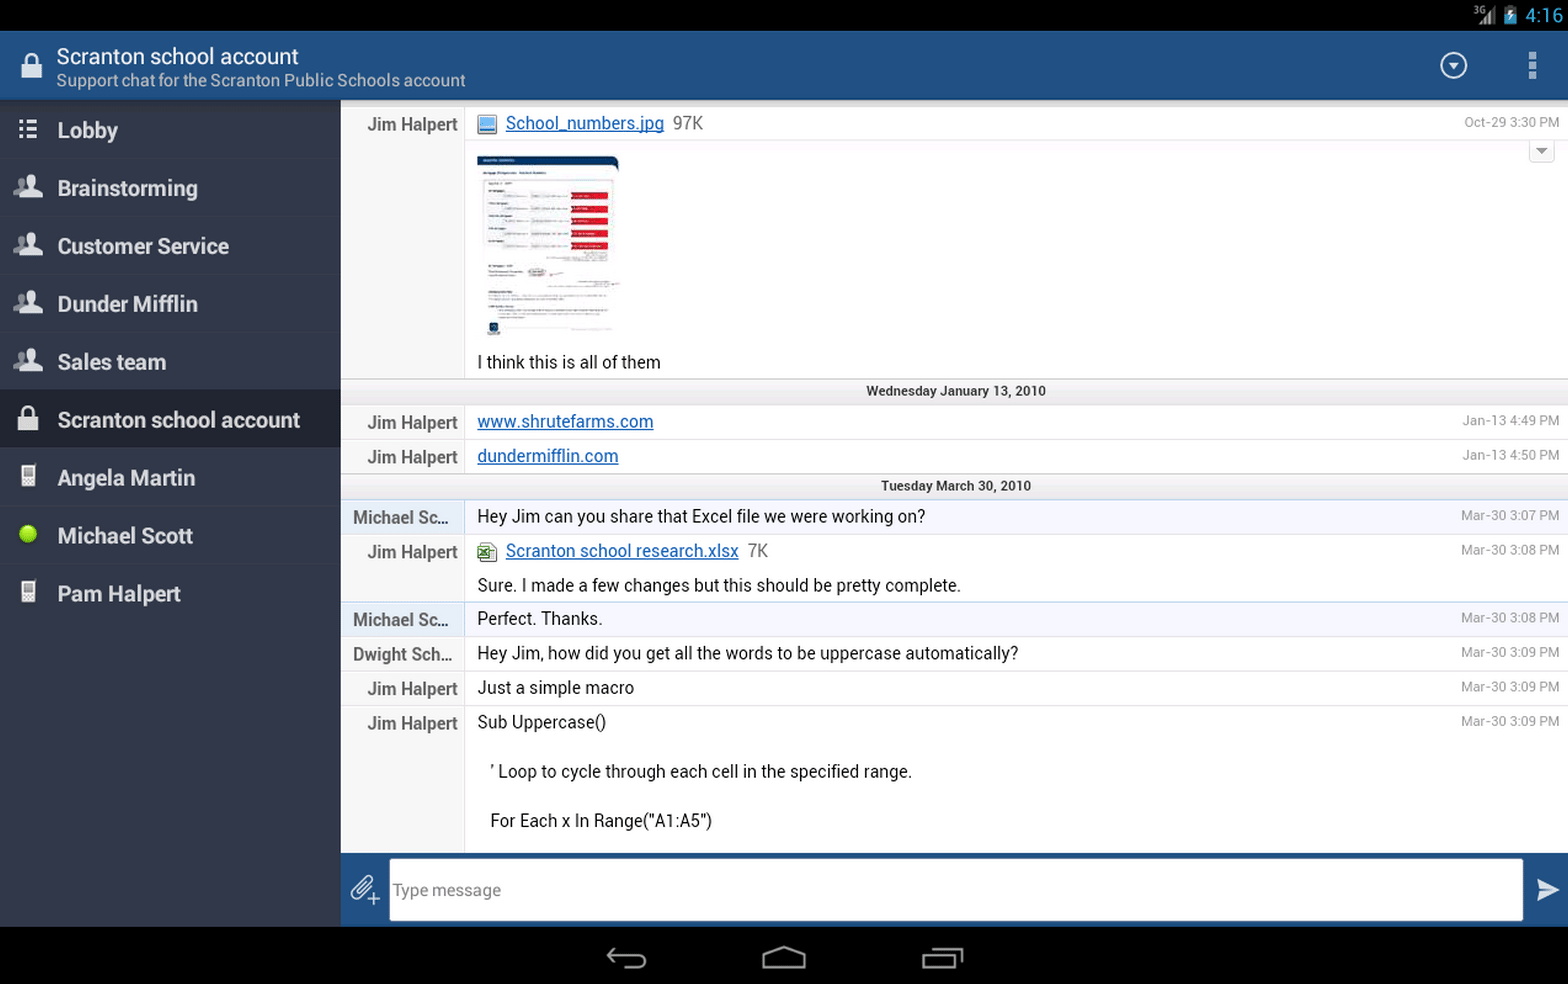The height and width of the screenshot is (984, 1568).
Task: Switch to the Customer Service room
Action: tap(170, 246)
